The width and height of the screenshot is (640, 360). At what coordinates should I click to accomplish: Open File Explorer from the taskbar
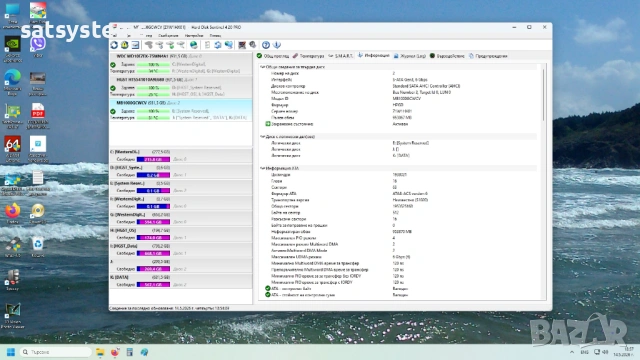(x=100, y=352)
